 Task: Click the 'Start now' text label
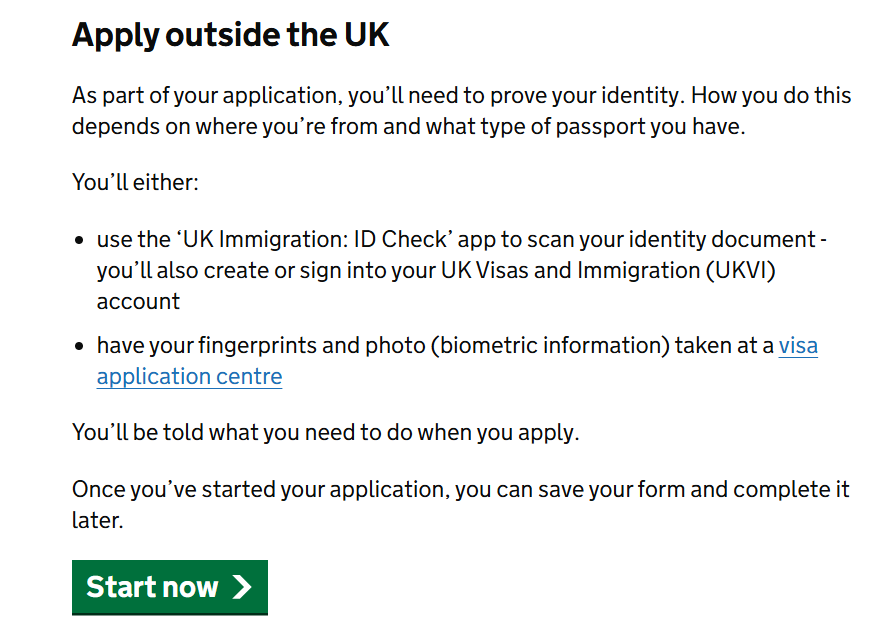(152, 587)
